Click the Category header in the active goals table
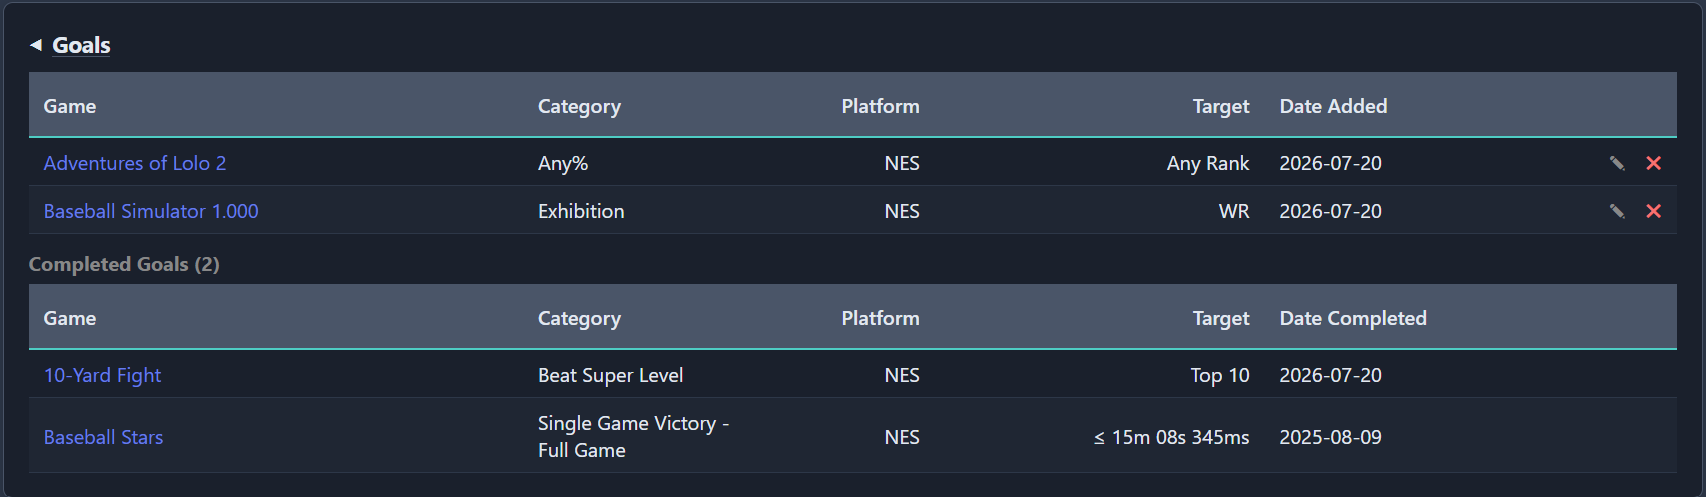This screenshot has height=497, width=1706. 579,106
